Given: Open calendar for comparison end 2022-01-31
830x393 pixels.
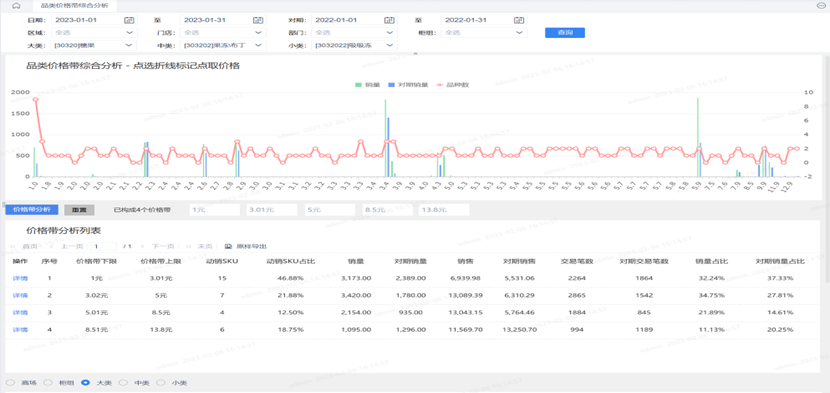Looking at the screenshot, I should [x=519, y=20].
